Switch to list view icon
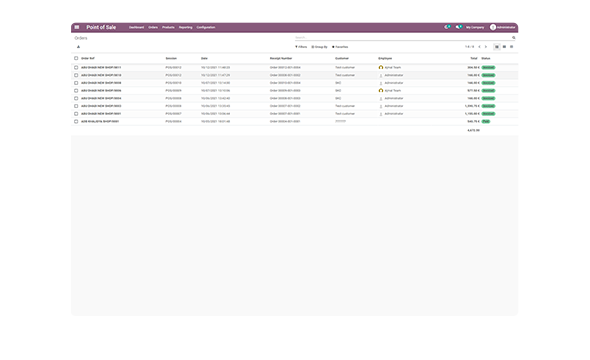The width and height of the screenshot is (590, 360). tap(497, 47)
